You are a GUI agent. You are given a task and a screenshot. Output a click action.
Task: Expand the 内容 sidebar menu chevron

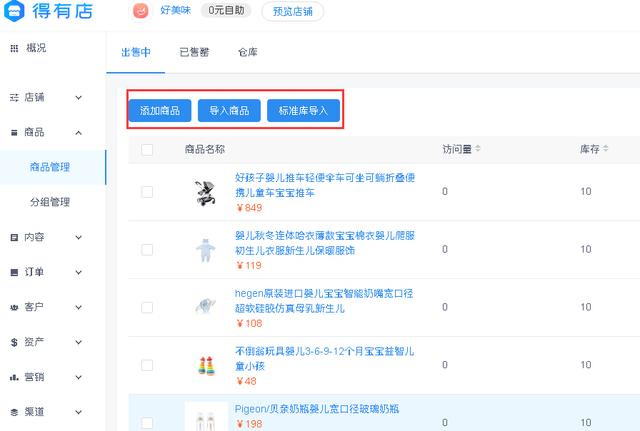point(79,238)
